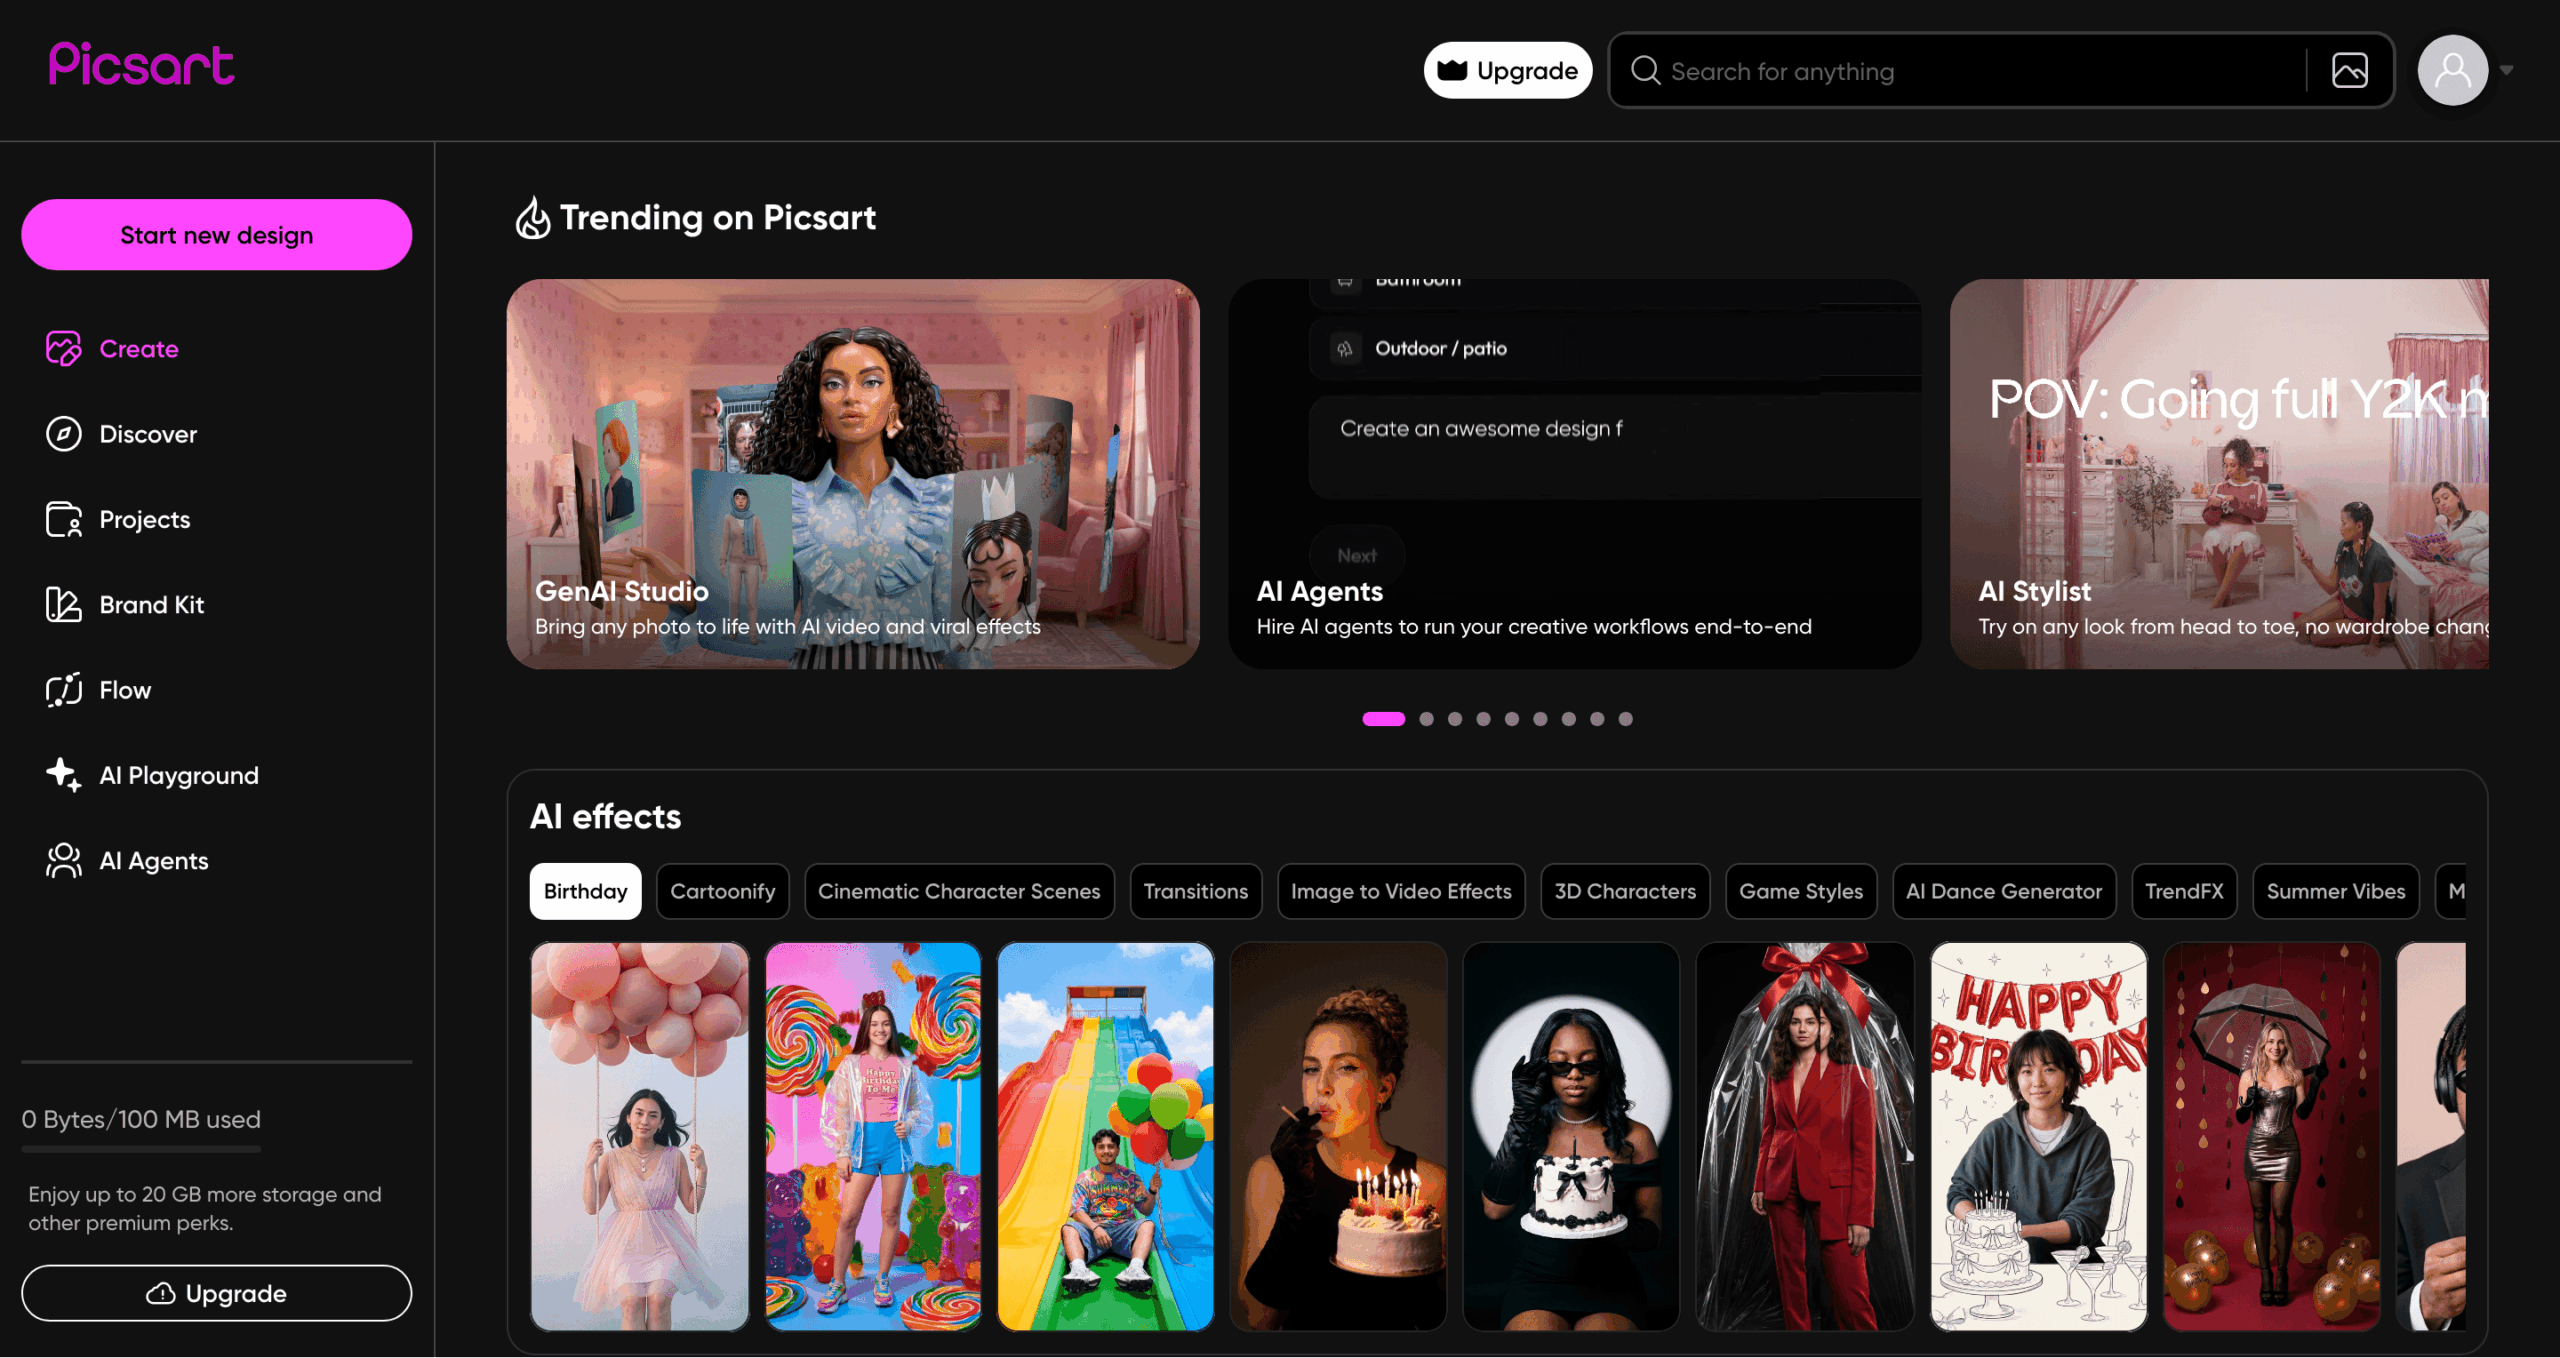Click Trending on Picsart heading
Screen dimensions: 2560x1358
coord(717,217)
